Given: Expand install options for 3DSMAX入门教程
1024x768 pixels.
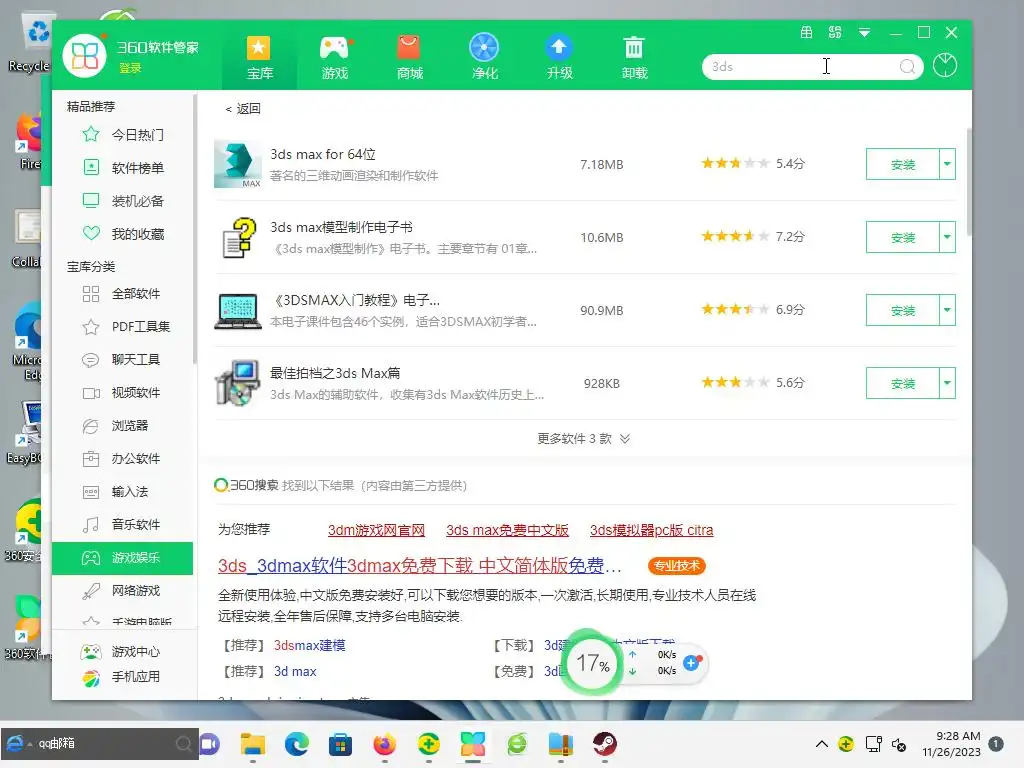Looking at the screenshot, I should click(947, 310).
